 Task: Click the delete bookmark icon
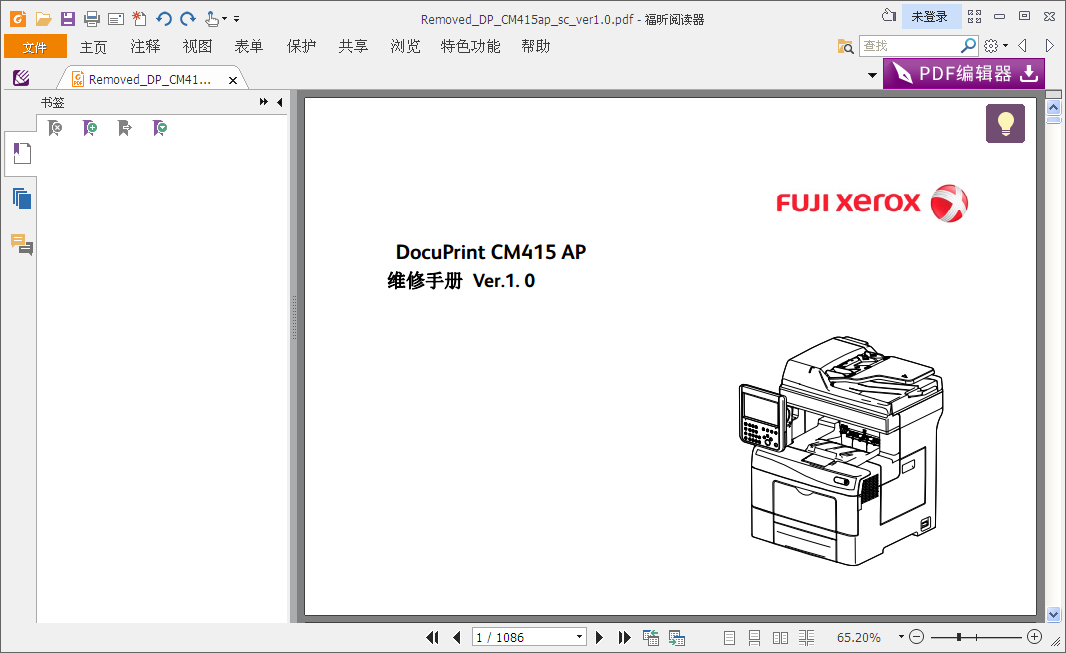(55, 128)
